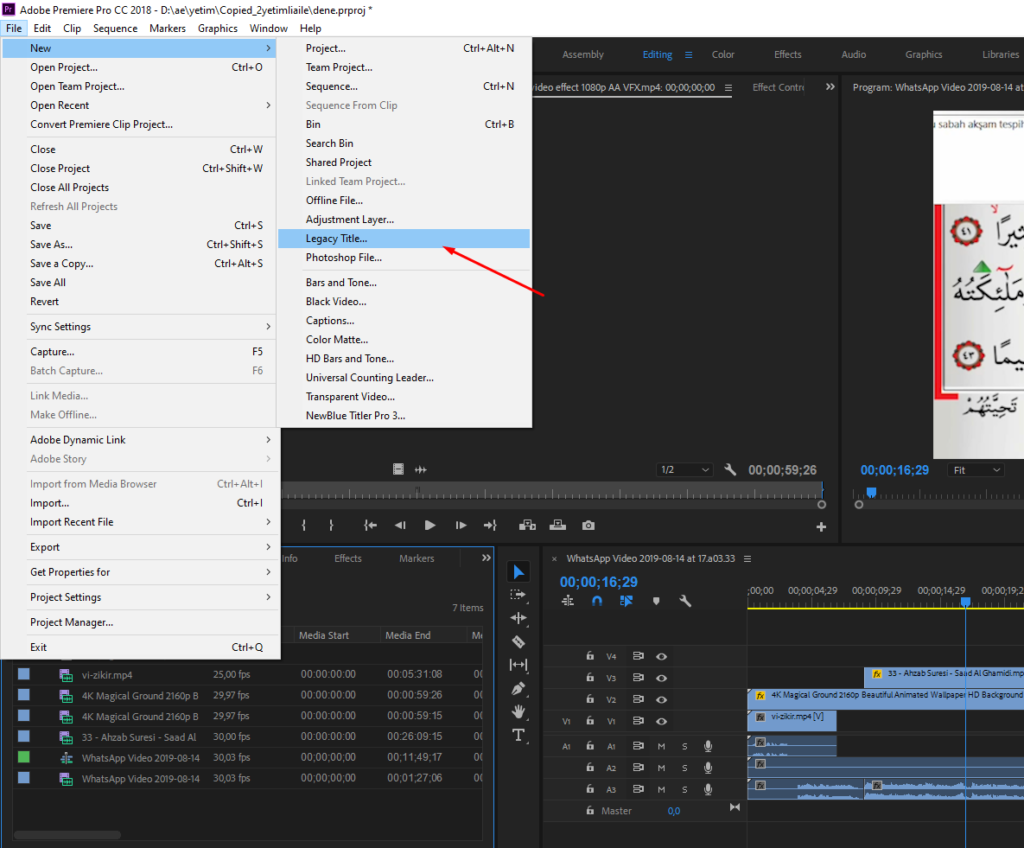The image size is (1024, 848).
Task: Hide track V4 with eye toggle
Action: click(x=662, y=657)
